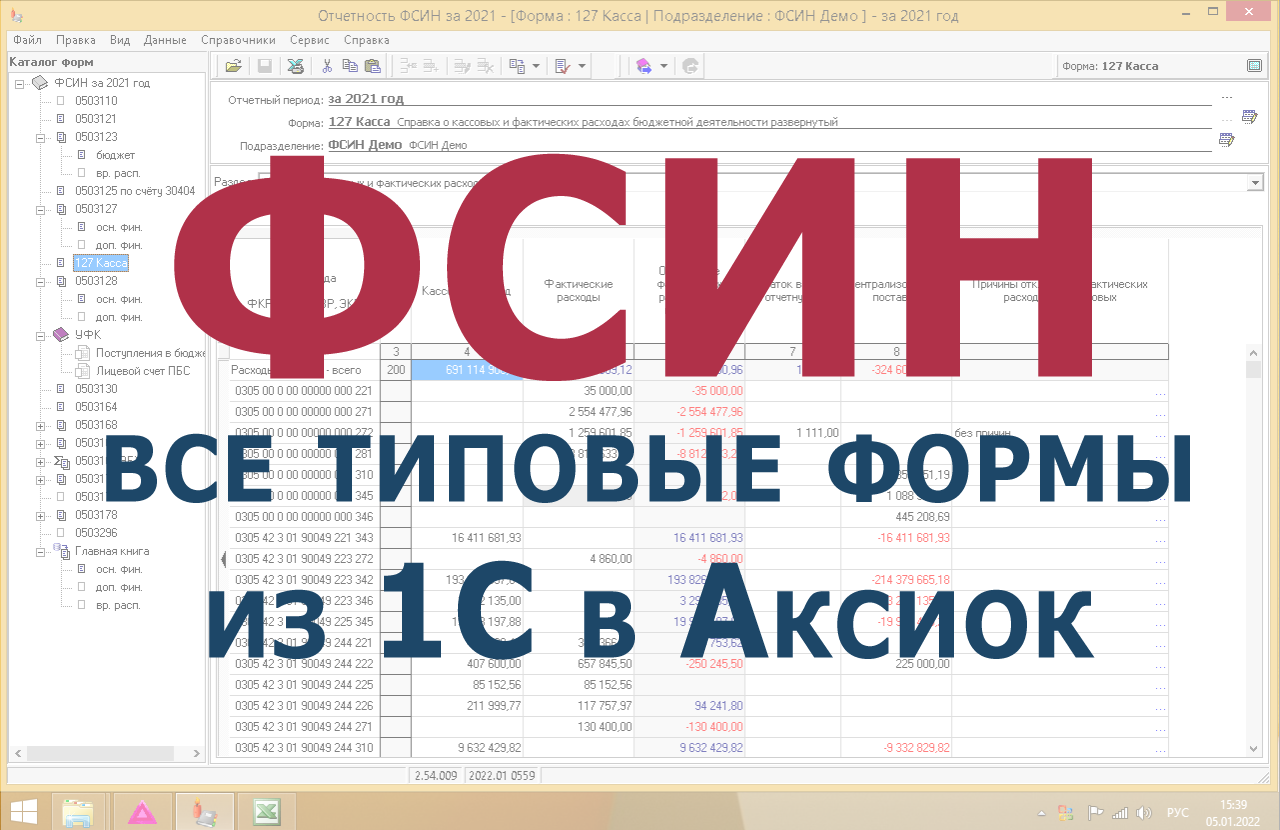This screenshot has width=1280, height=830.
Task: Click the document icon beside 0503130
Action: point(60,389)
